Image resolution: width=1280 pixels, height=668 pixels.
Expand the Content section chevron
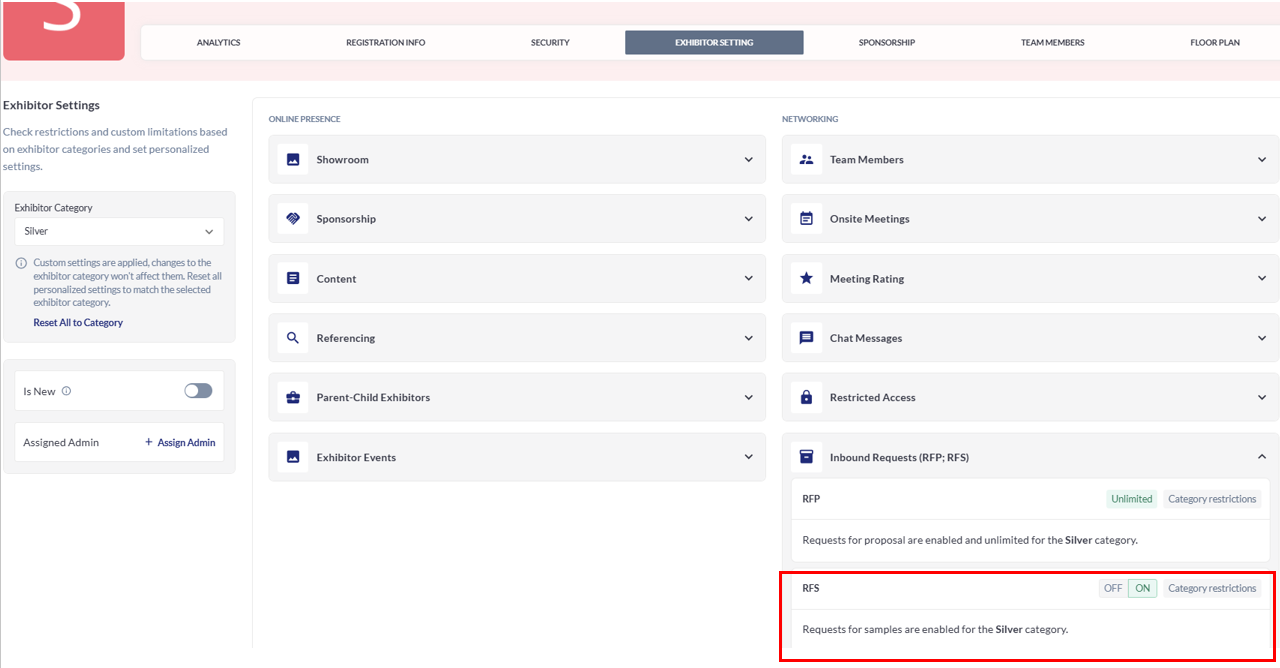748,279
